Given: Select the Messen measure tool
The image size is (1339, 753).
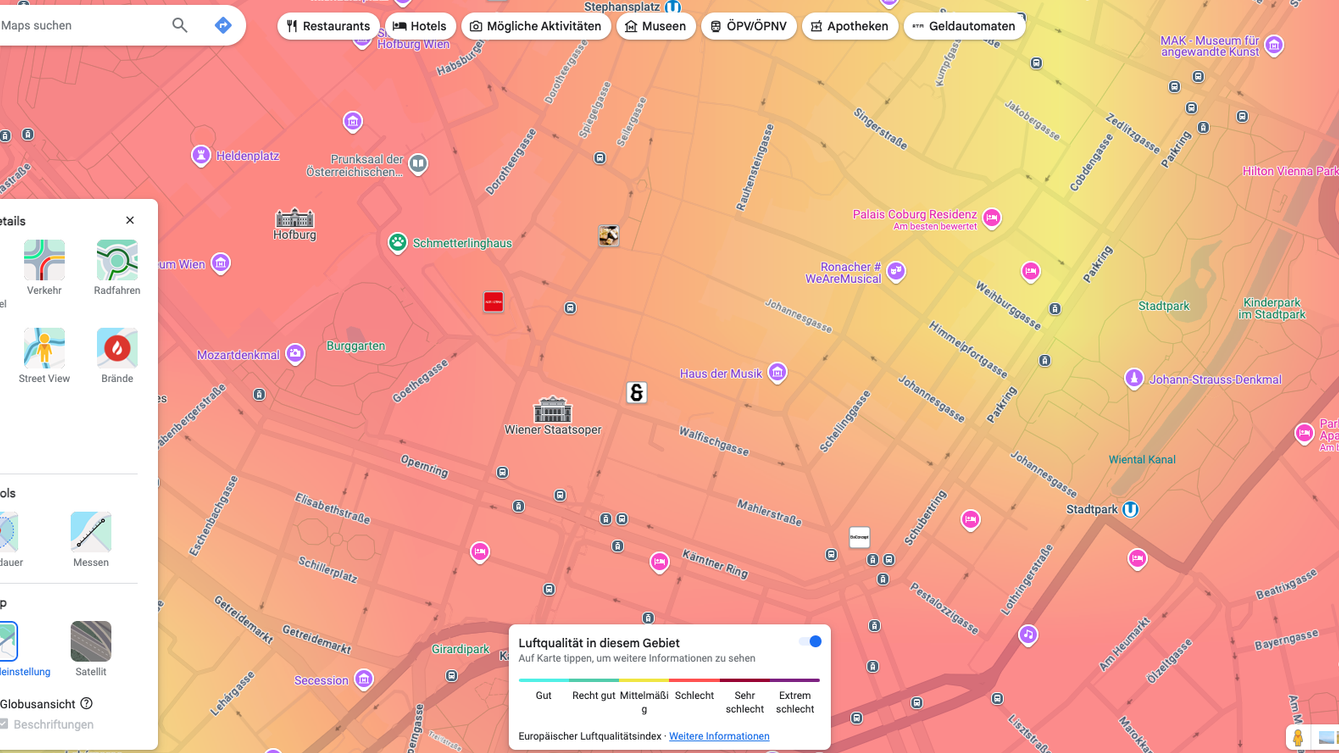Looking at the screenshot, I should click(x=91, y=533).
